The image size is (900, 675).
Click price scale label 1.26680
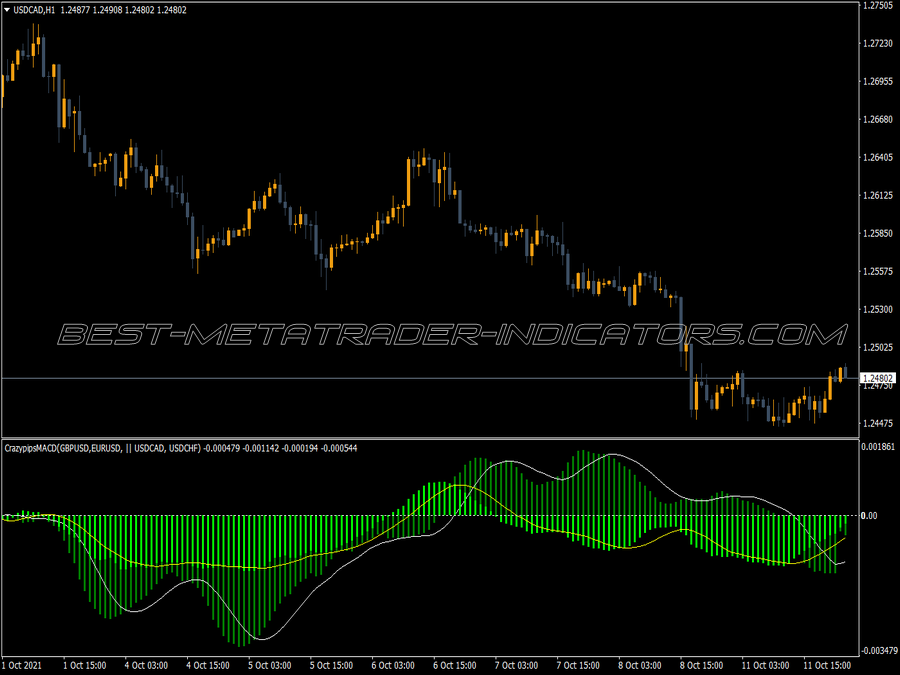point(878,119)
